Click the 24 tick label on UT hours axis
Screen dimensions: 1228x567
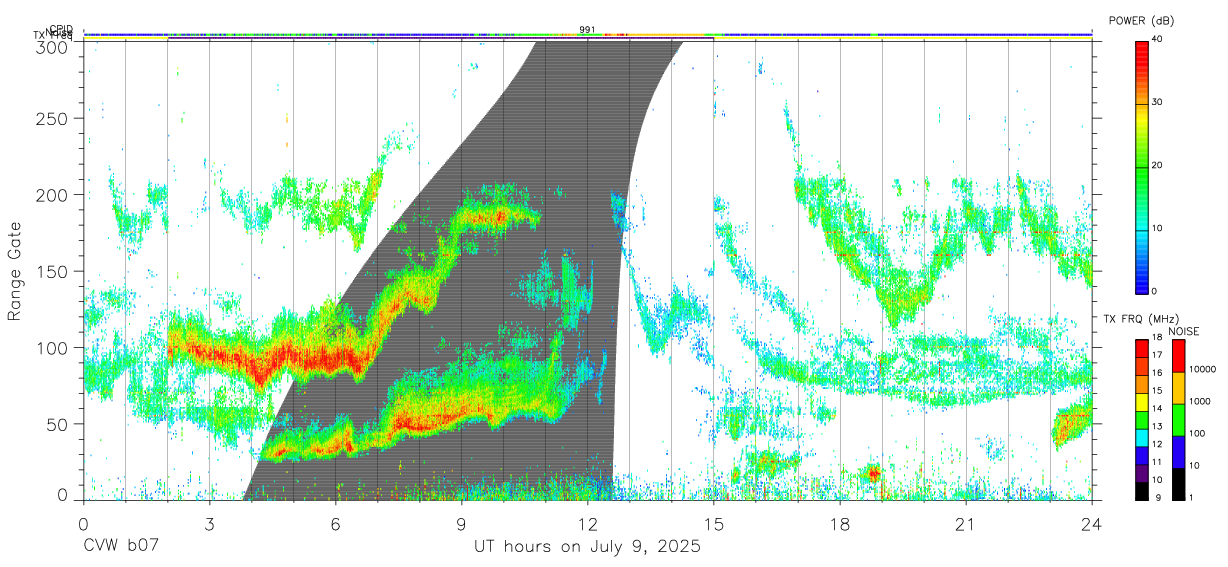[x=1092, y=525]
